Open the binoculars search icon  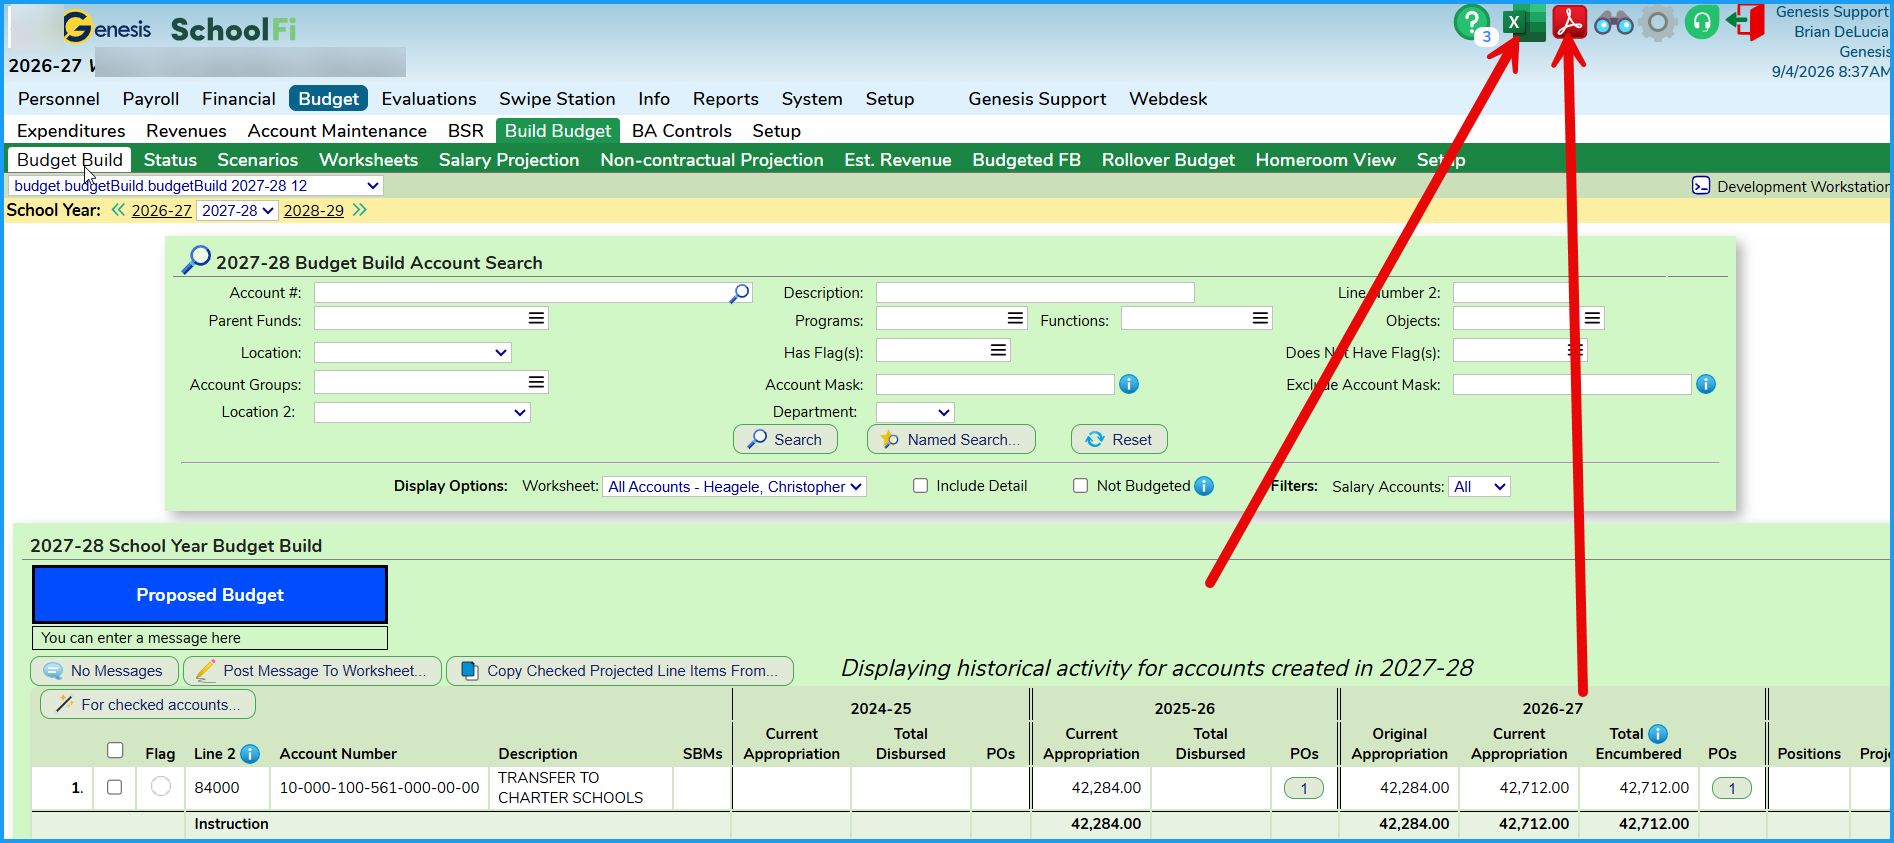pos(1614,22)
